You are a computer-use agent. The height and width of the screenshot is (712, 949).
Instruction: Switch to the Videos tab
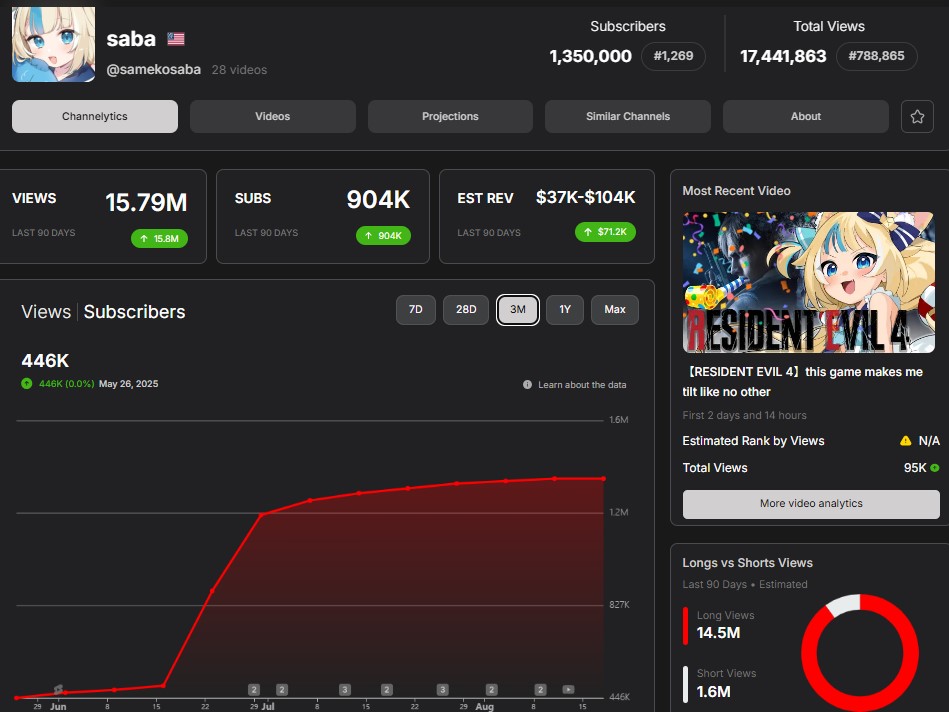[272, 116]
